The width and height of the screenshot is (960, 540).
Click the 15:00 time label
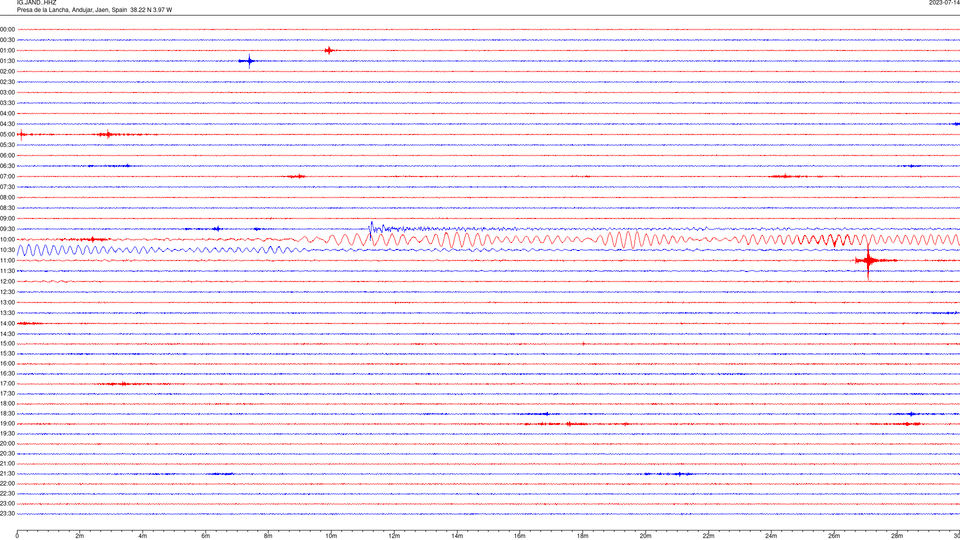pos(7,343)
